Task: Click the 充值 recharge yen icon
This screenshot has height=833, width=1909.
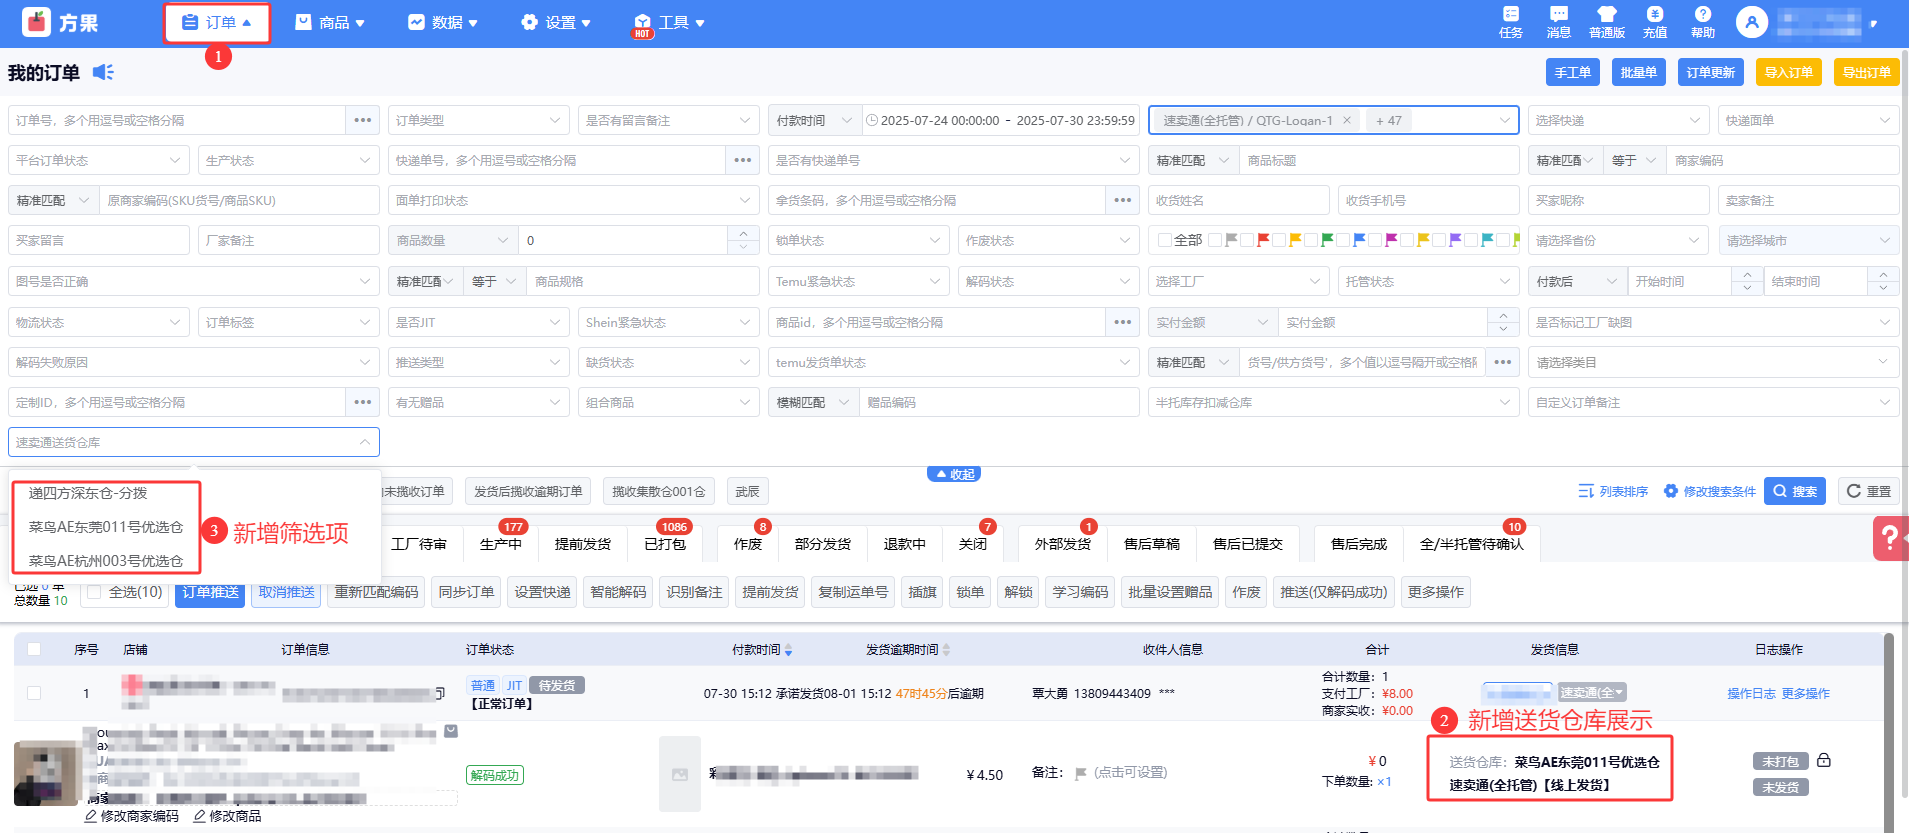Action: [1654, 21]
